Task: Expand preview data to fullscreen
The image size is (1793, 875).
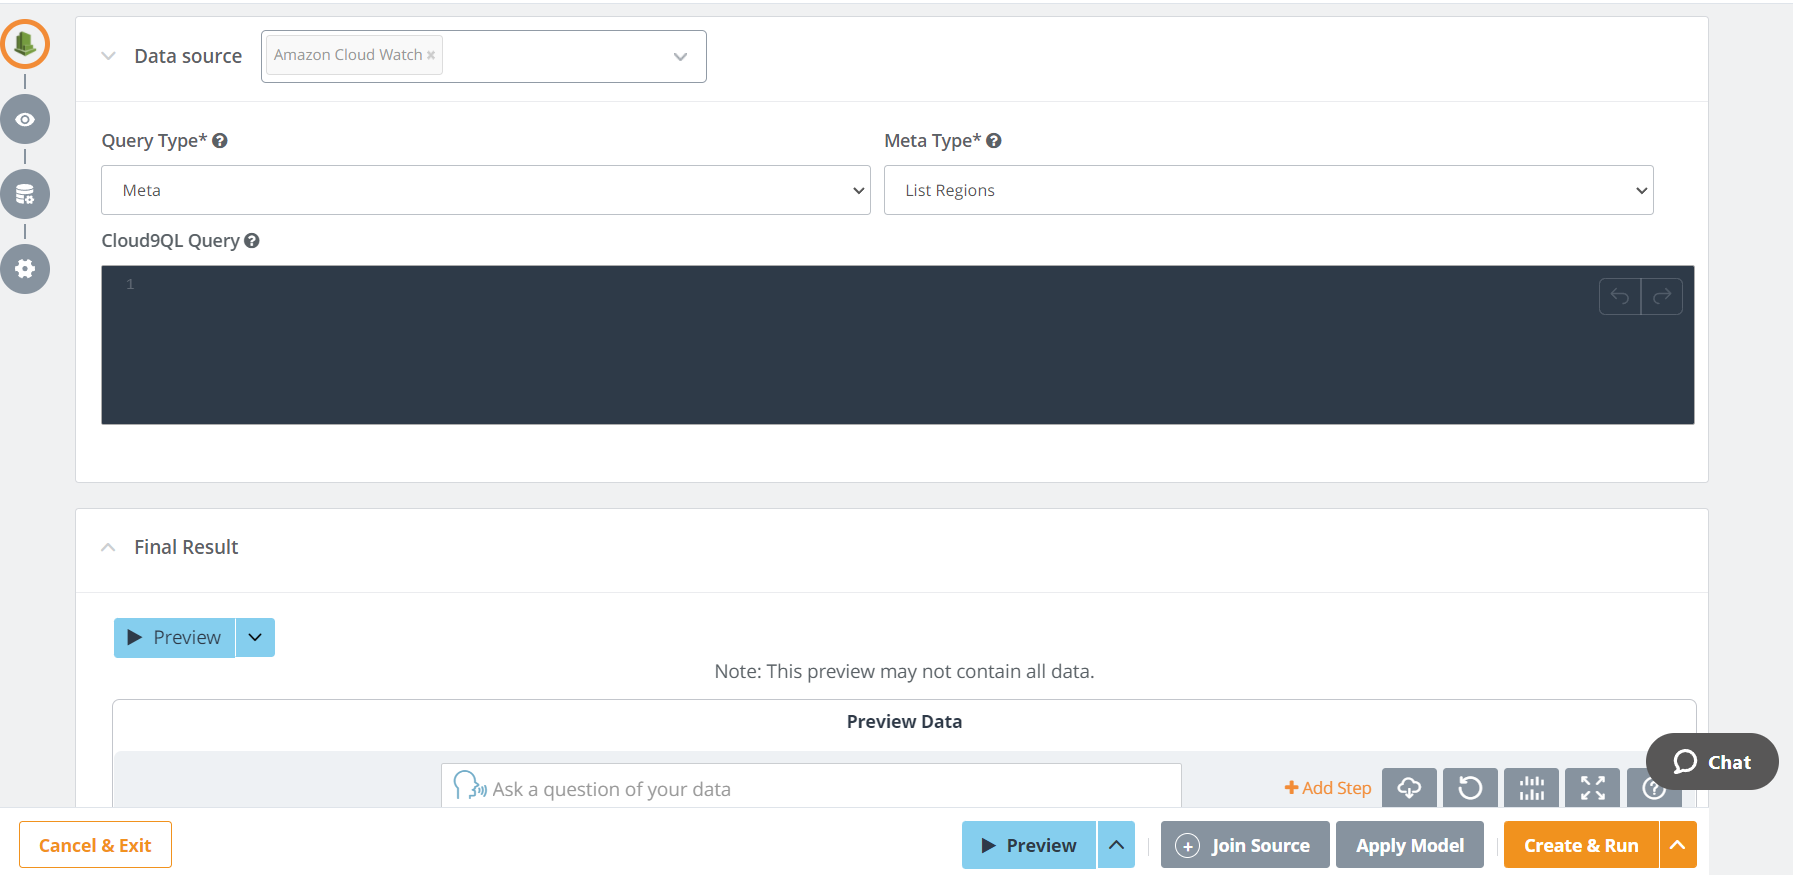Action: click(1592, 788)
